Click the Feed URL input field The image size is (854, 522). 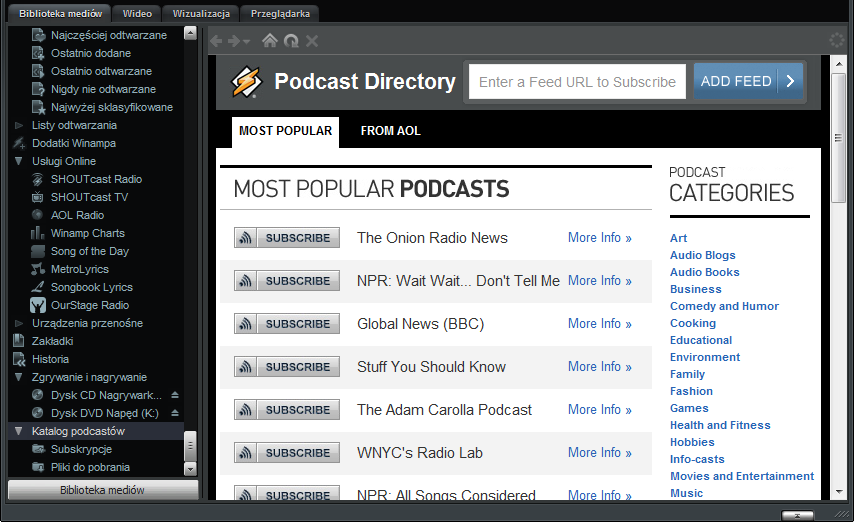pos(577,82)
